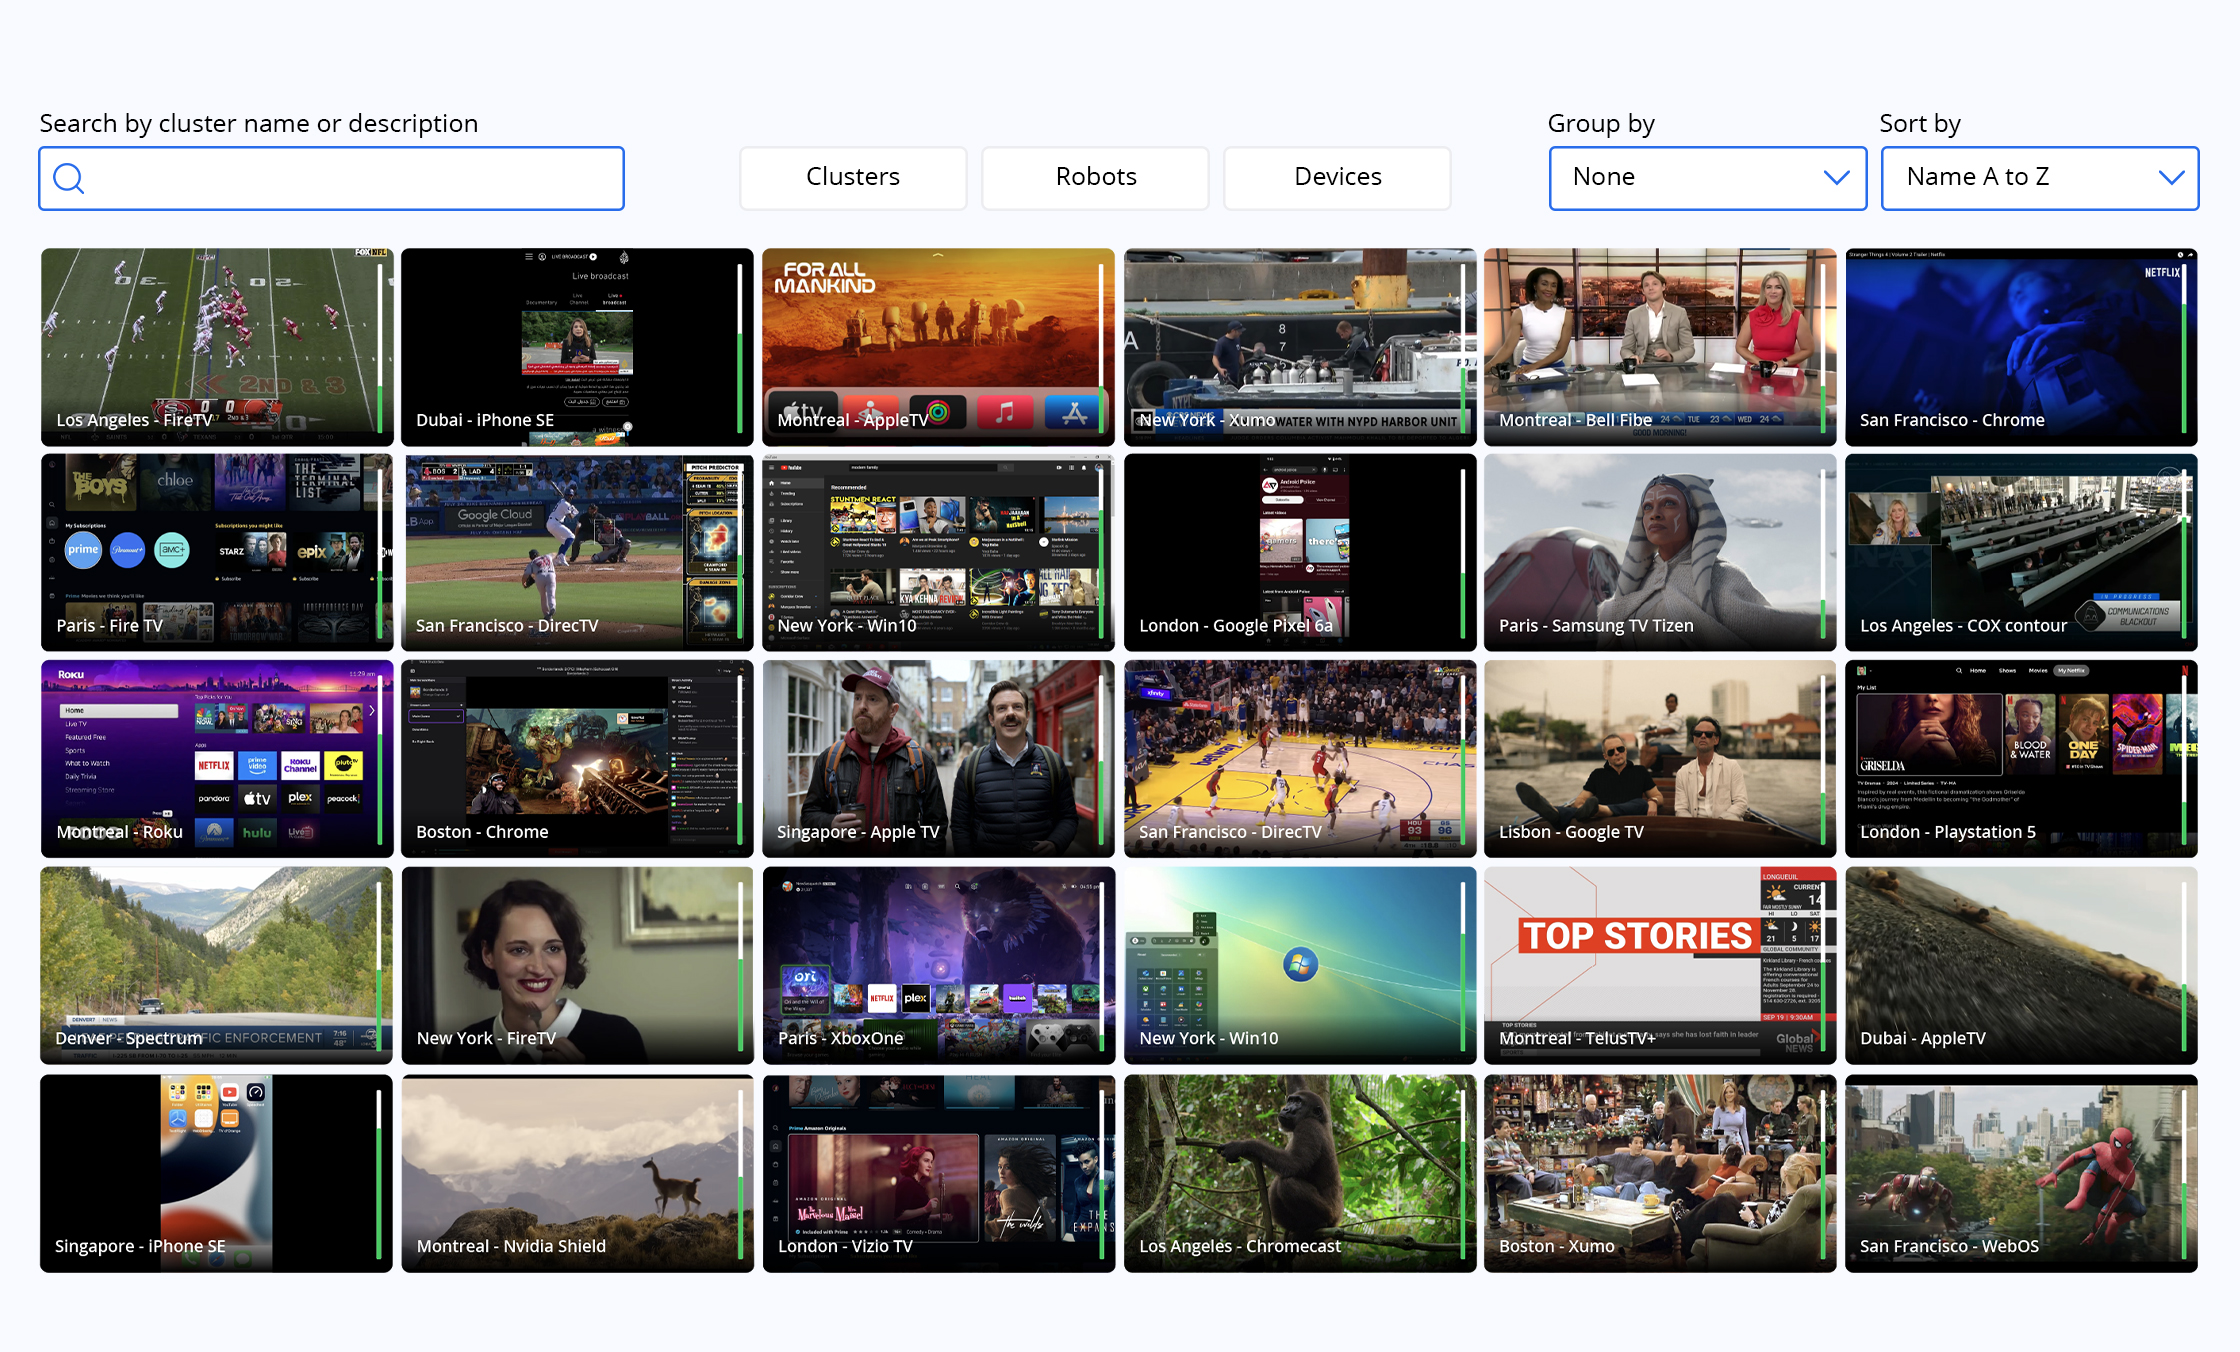
Task: Focus the cluster name search field
Action: click(350, 178)
